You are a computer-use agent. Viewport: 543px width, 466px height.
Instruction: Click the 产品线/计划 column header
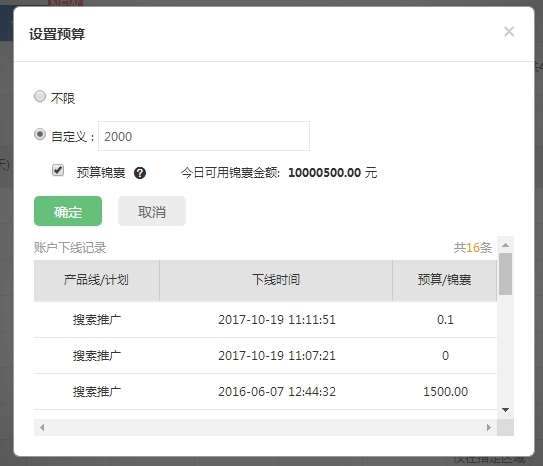pyautogui.click(x=97, y=280)
